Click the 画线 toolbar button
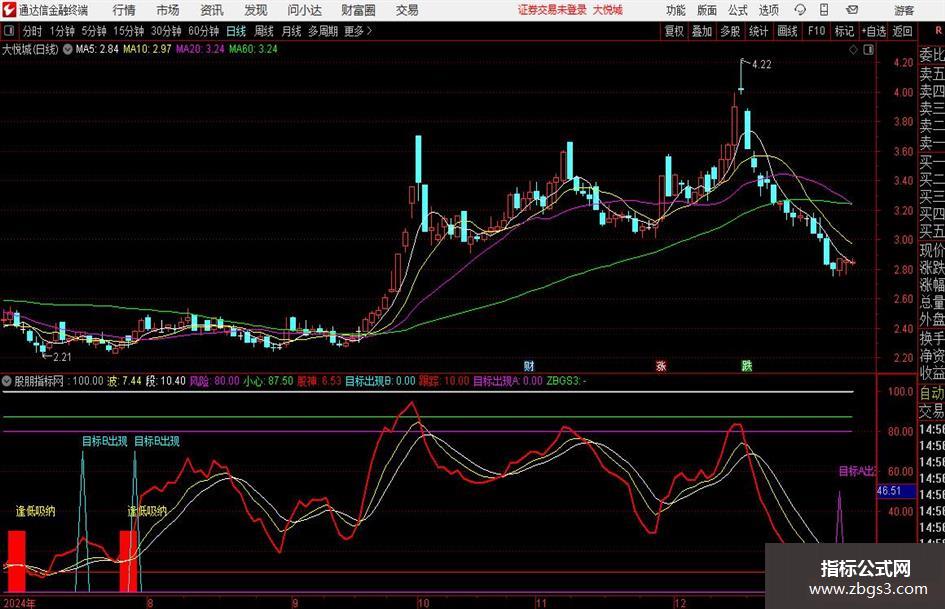 pos(788,31)
